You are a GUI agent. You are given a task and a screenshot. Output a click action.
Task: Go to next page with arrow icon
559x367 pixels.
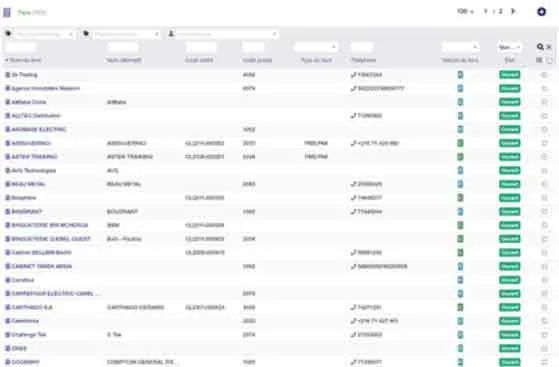[513, 11]
